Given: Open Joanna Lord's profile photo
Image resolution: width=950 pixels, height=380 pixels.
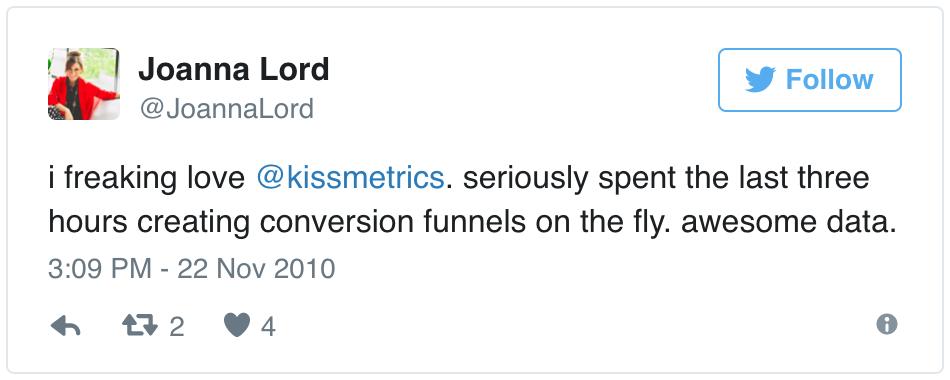Looking at the screenshot, I should tap(84, 84).
